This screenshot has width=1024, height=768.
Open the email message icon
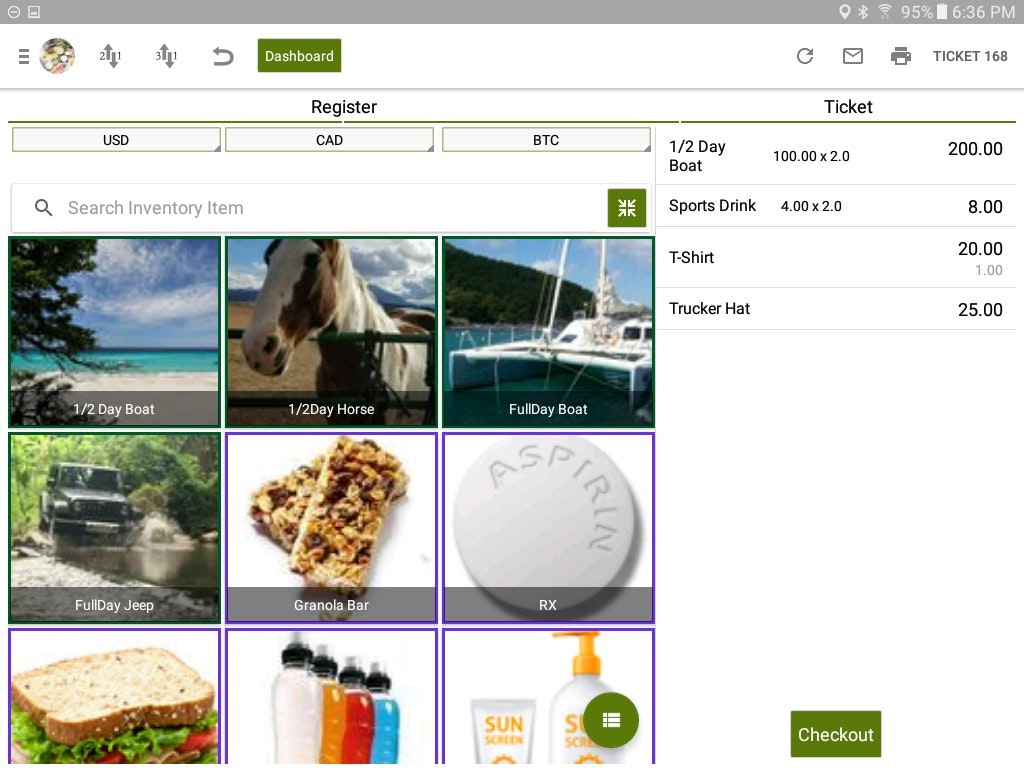click(853, 56)
